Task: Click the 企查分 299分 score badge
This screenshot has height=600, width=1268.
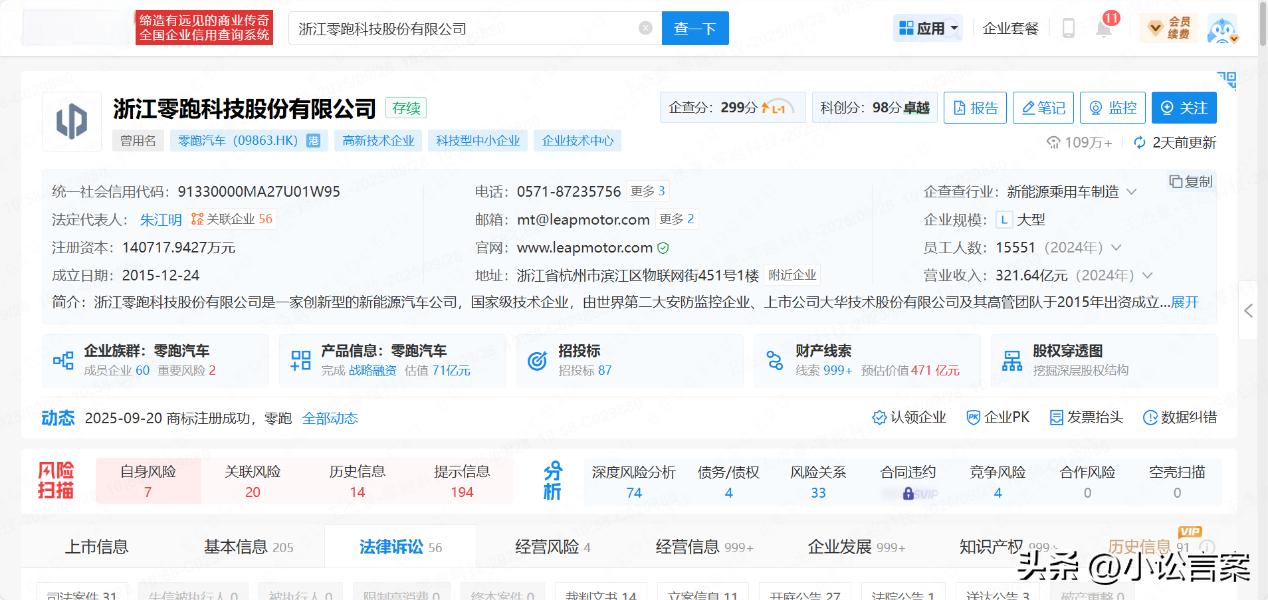Action: coord(731,108)
